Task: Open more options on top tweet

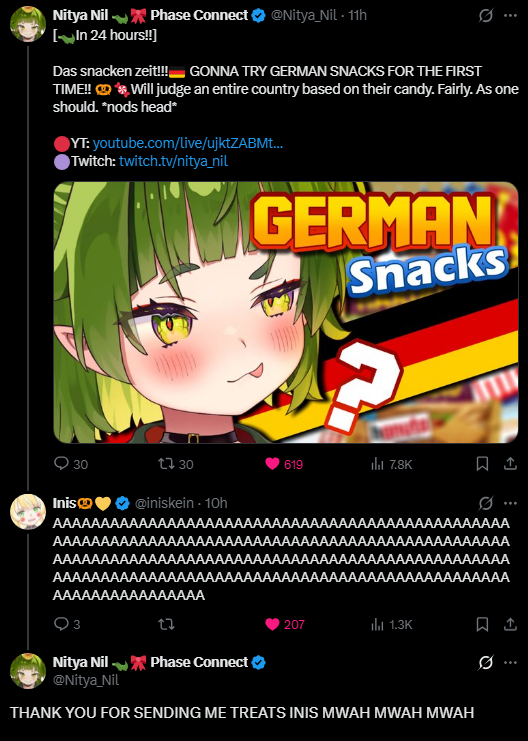Action: 511,16
